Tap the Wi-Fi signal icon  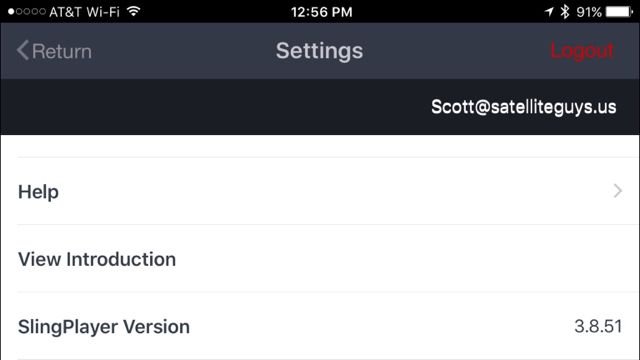point(133,11)
